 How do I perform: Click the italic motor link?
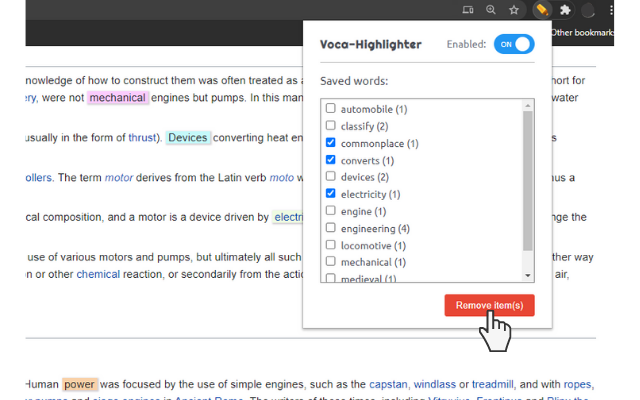point(119,178)
